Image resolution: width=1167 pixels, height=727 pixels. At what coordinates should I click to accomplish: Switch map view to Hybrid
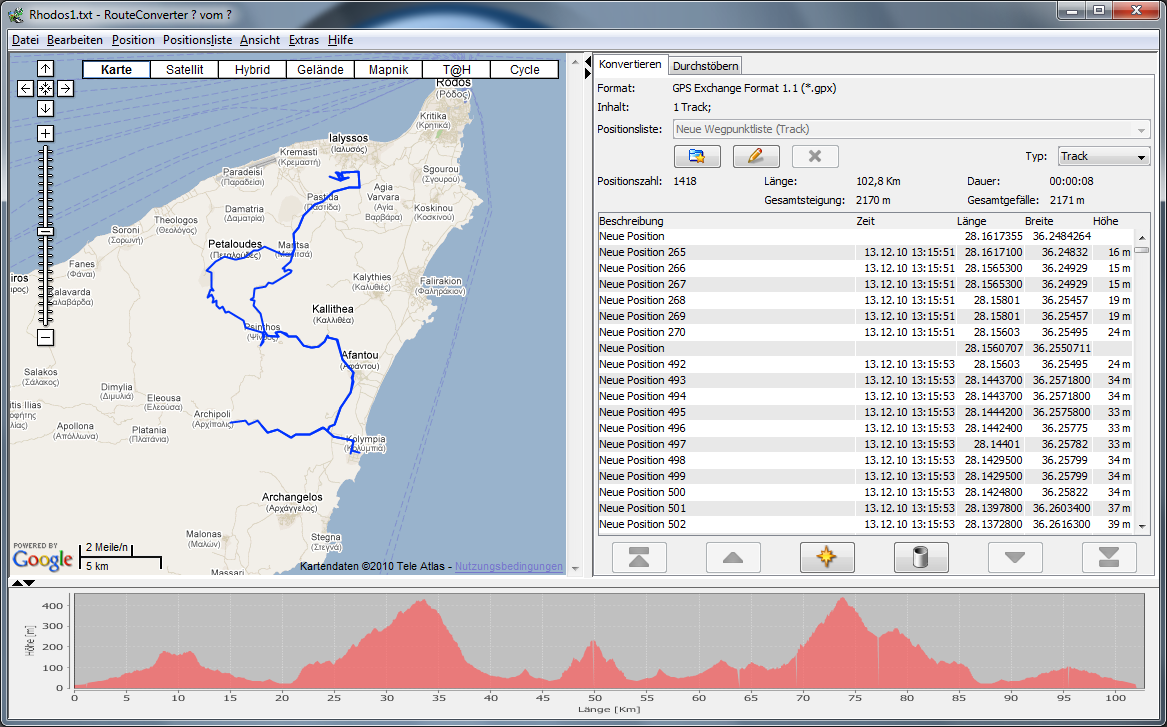point(252,70)
